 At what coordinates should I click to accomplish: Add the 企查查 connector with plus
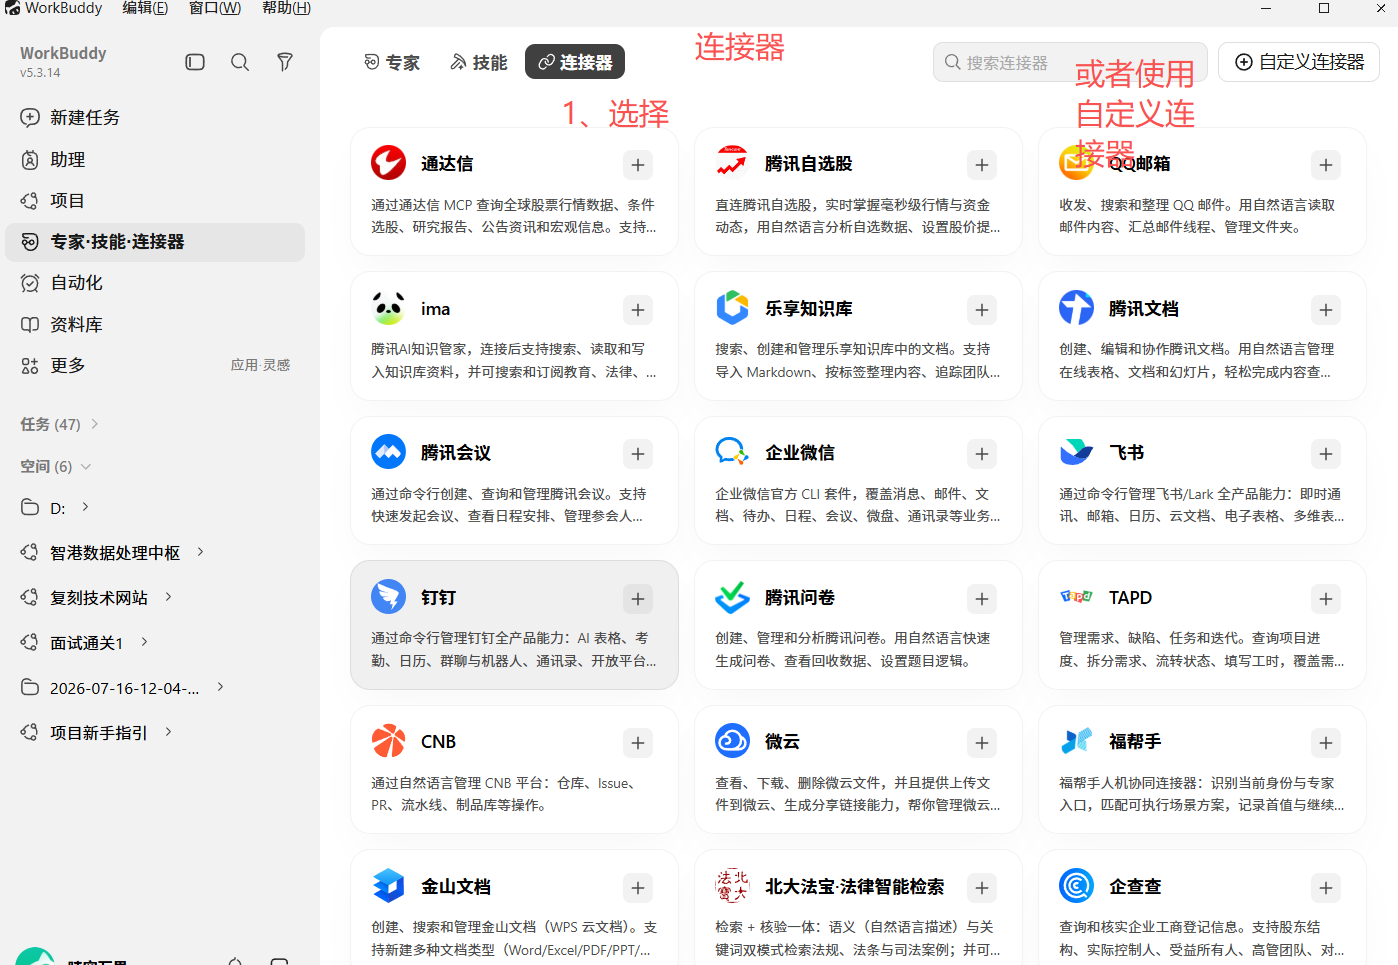click(x=1326, y=888)
